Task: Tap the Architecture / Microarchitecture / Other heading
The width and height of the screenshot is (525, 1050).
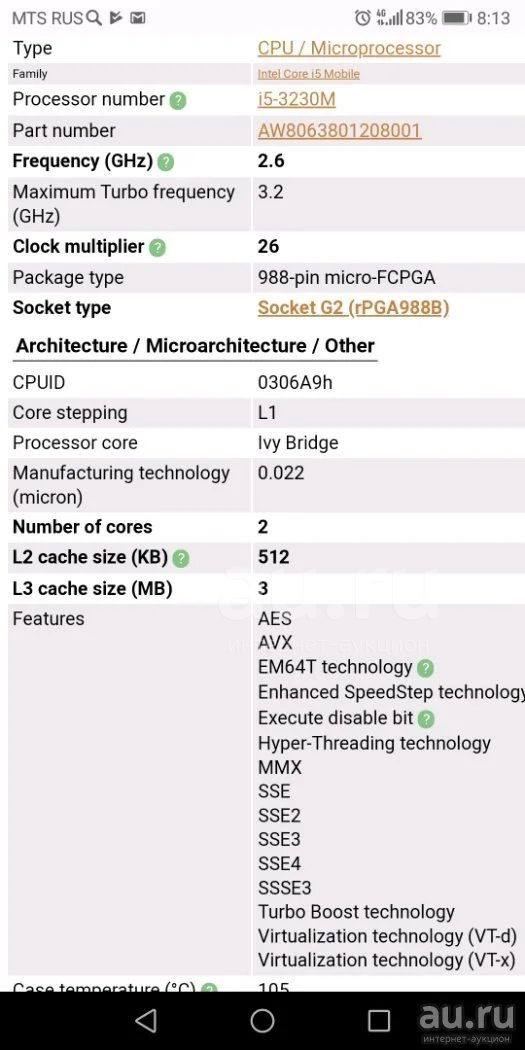Action: 195,346
